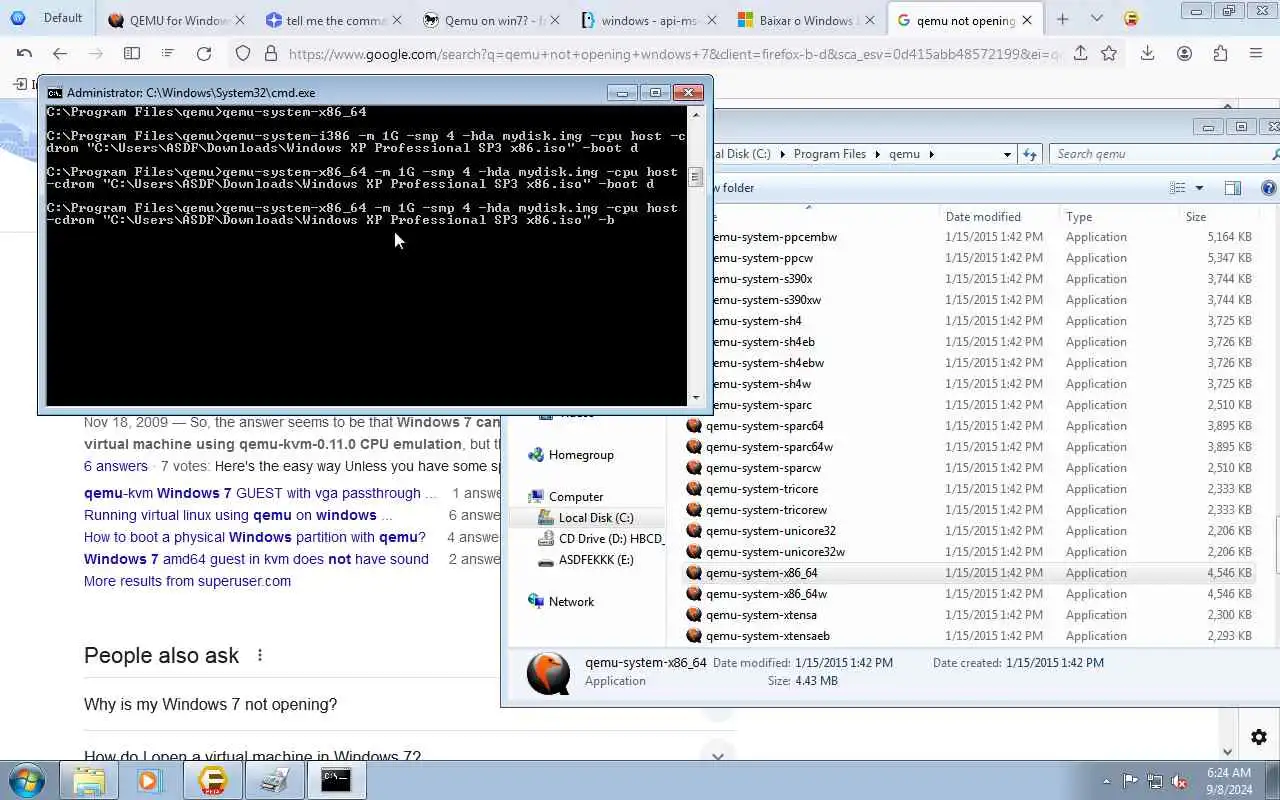Open the list all tabs dropdown

point(1097,19)
